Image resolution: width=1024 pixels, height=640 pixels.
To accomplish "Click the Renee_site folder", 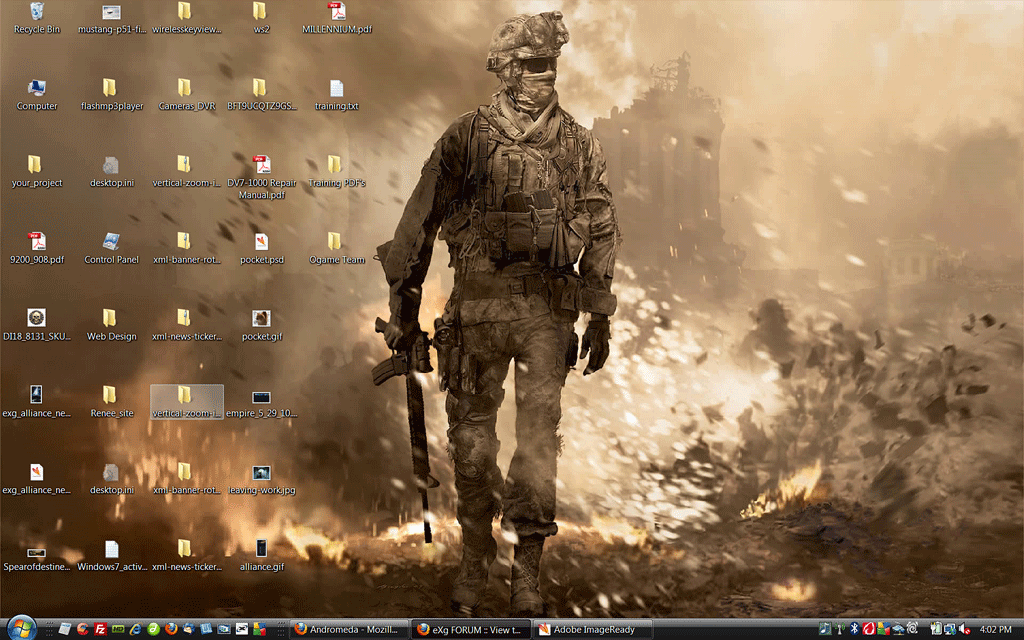I will (x=112, y=402).
